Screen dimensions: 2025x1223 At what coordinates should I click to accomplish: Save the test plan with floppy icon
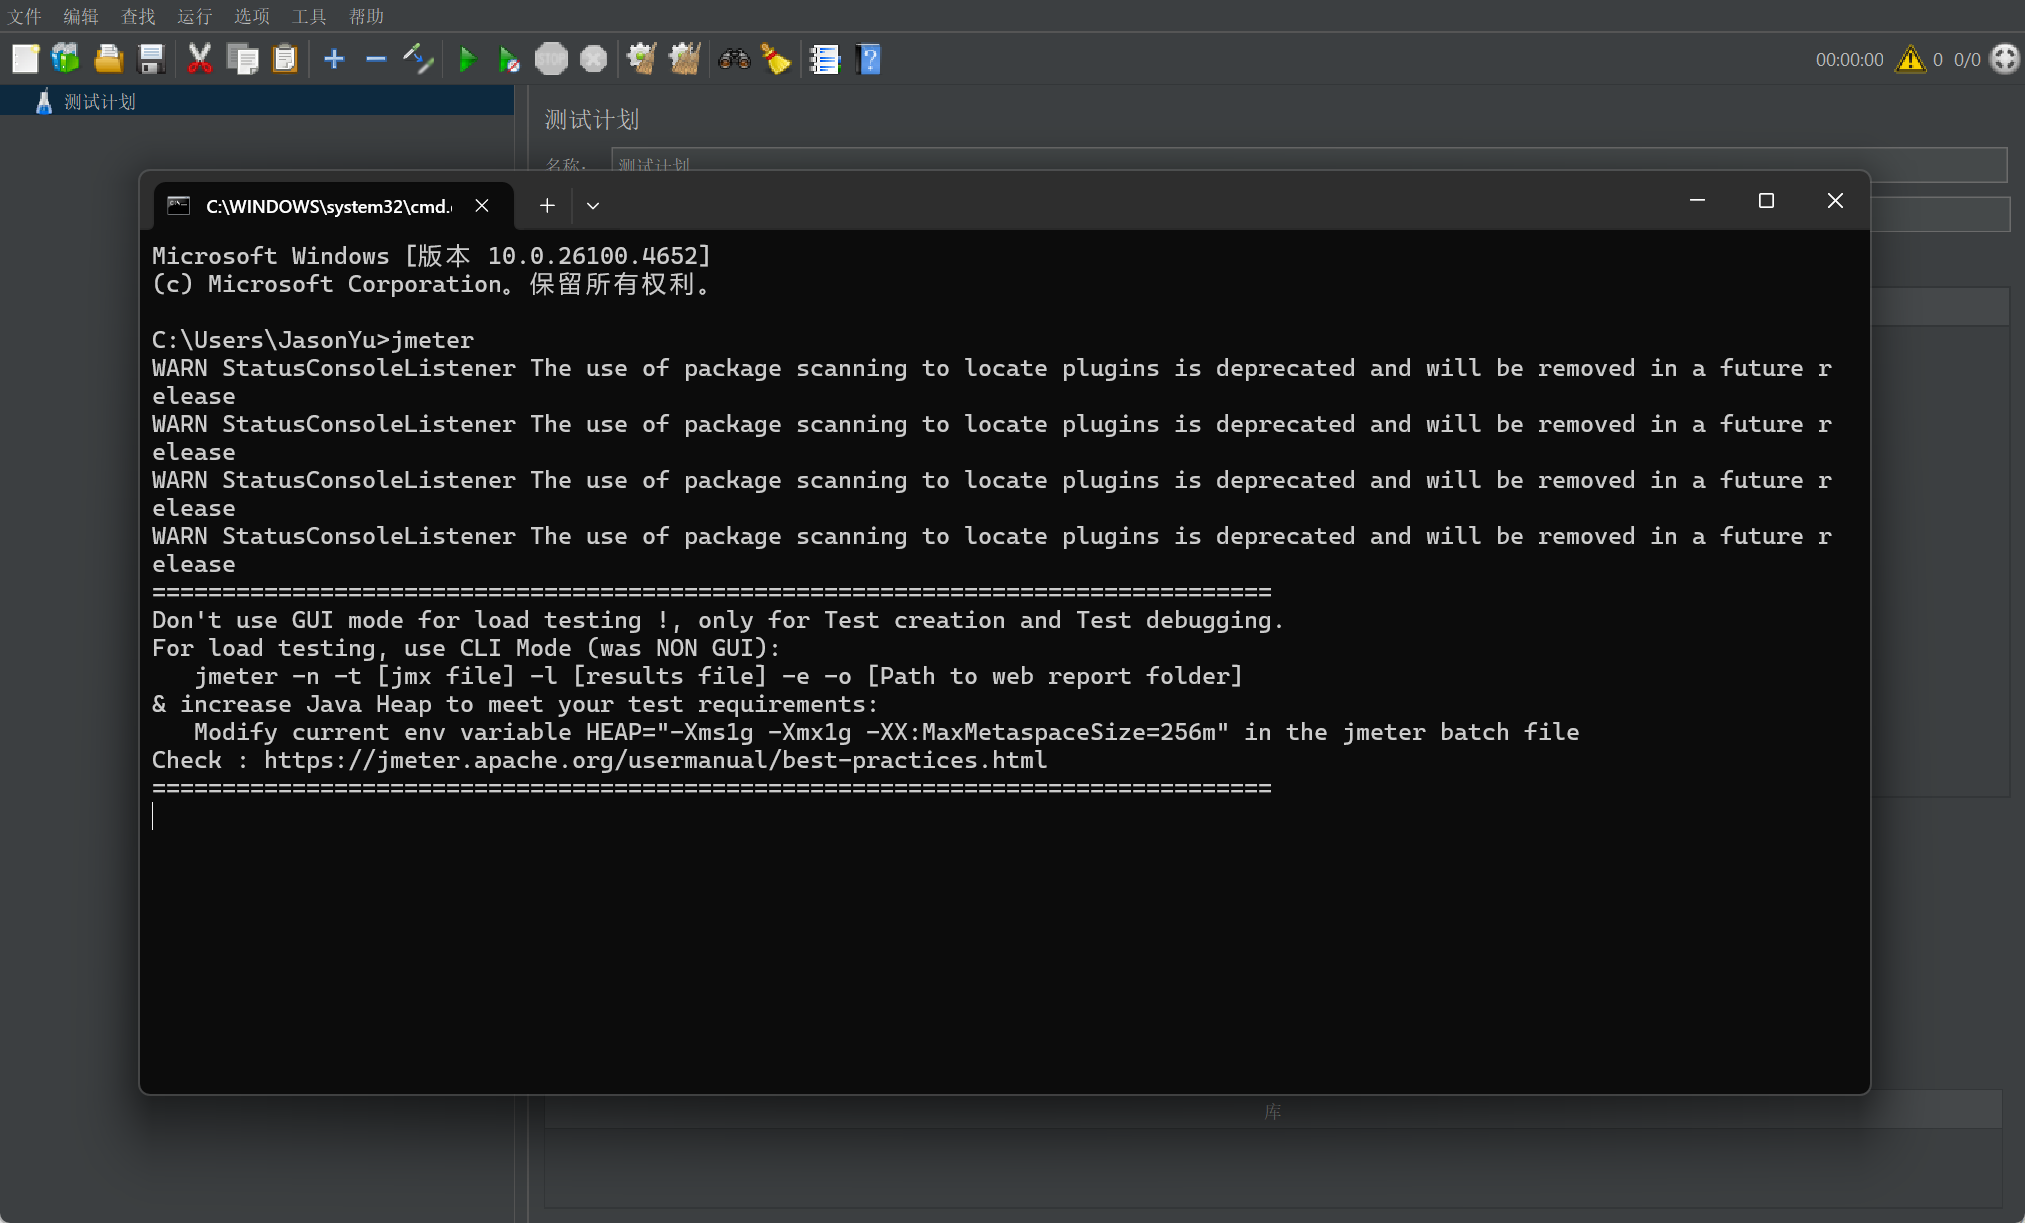[x=151, y=59]
